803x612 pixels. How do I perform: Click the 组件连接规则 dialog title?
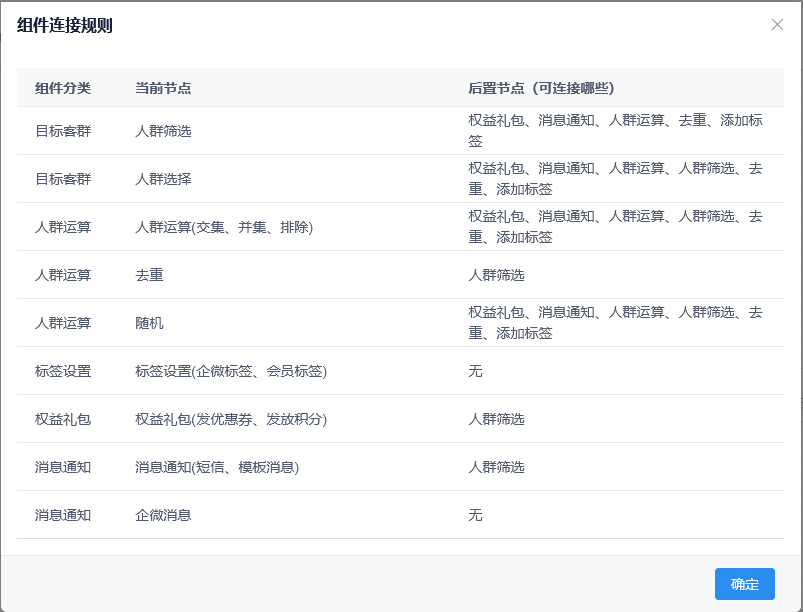(x=65, y=26)
